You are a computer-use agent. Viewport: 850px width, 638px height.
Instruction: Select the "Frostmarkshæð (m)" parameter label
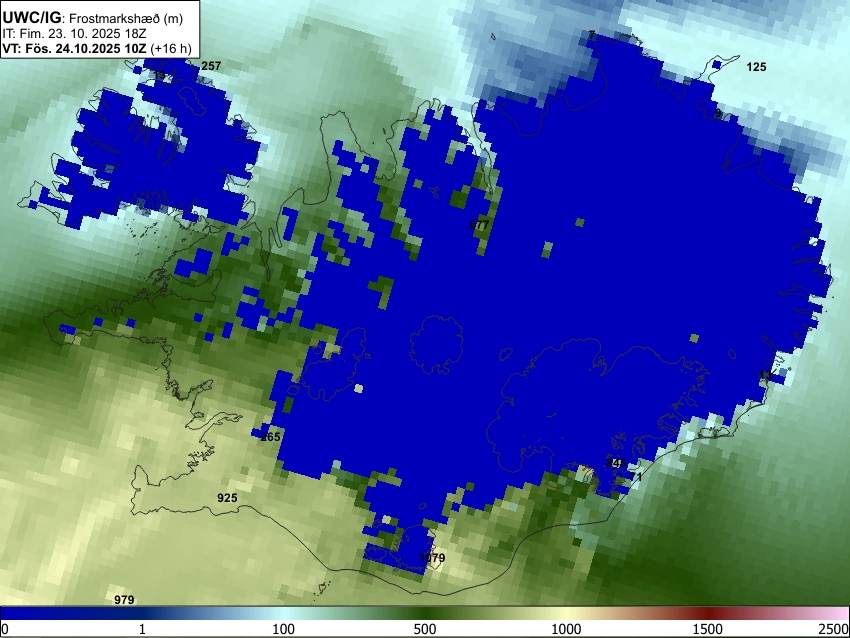[x=126, y=18]
